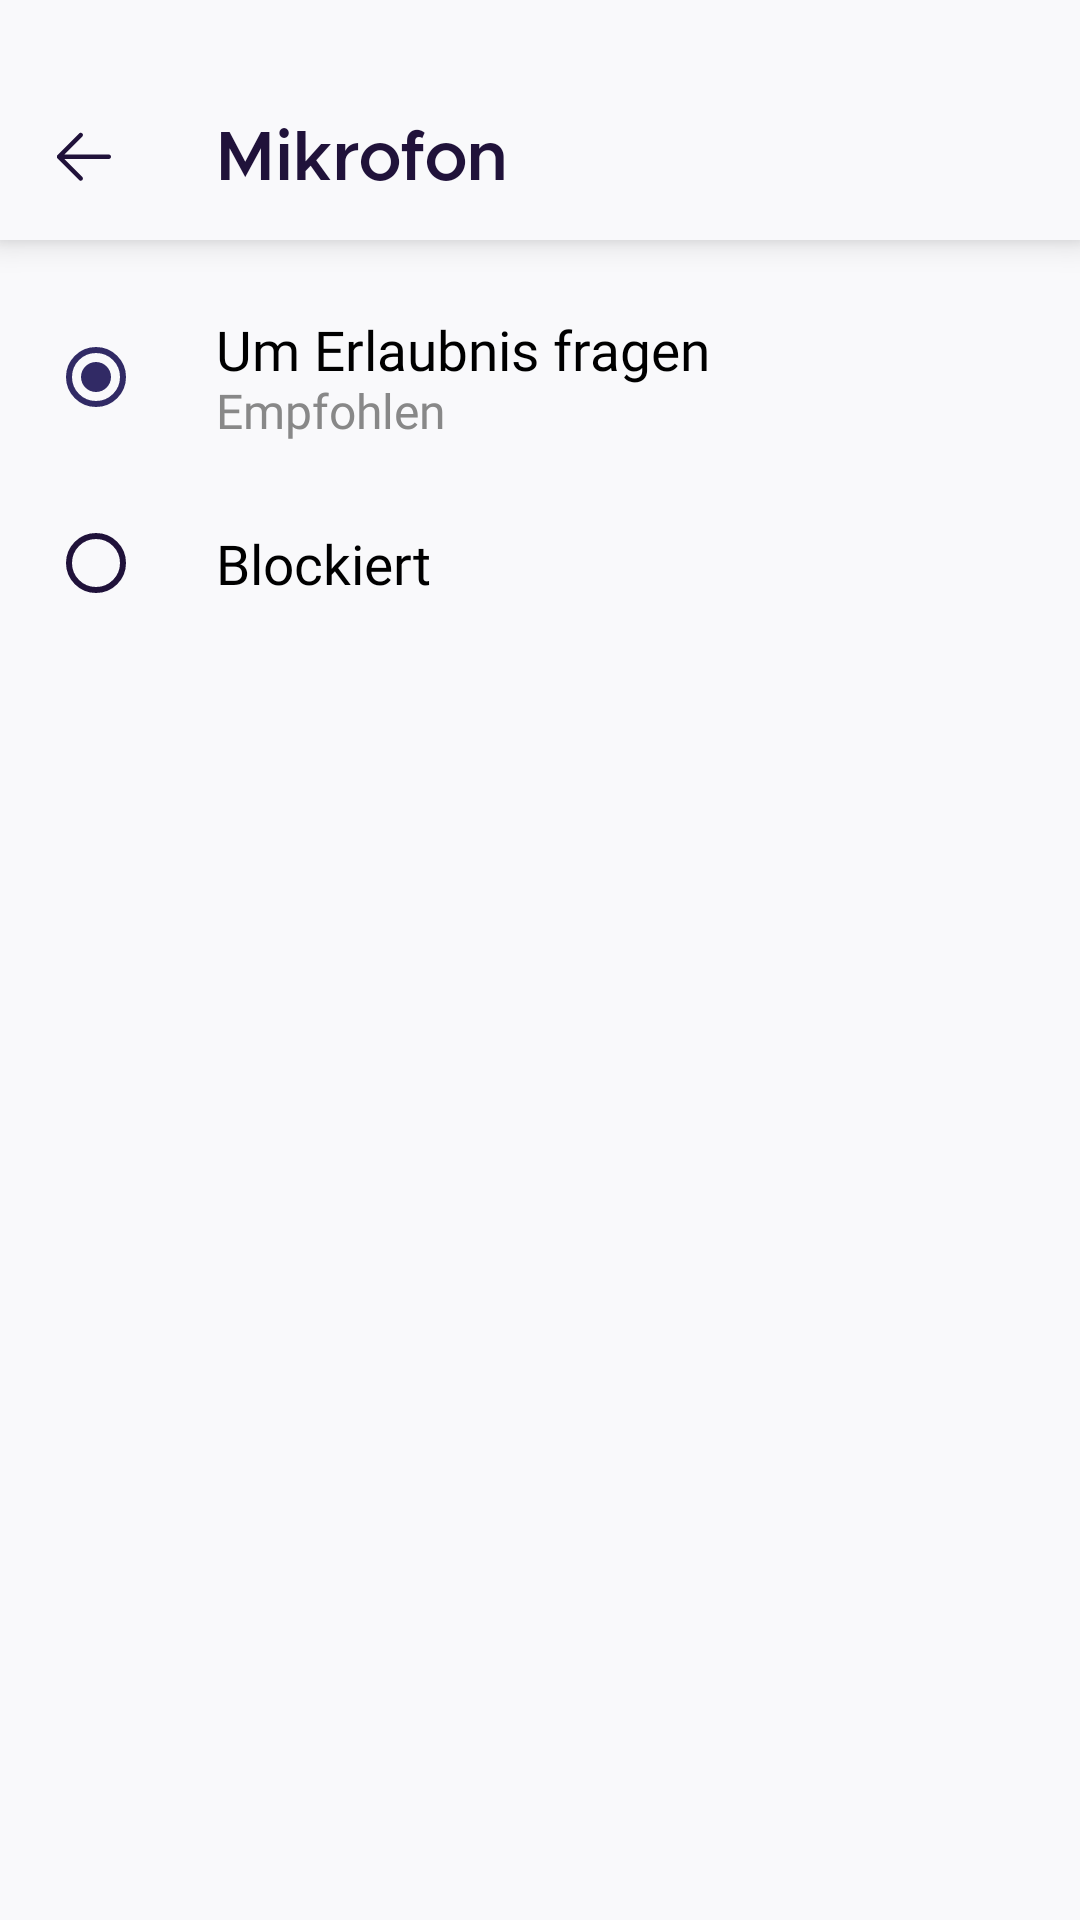
Task: Tap the 'Empfohlen' subtitle text
Action: [x=330, y=413]
